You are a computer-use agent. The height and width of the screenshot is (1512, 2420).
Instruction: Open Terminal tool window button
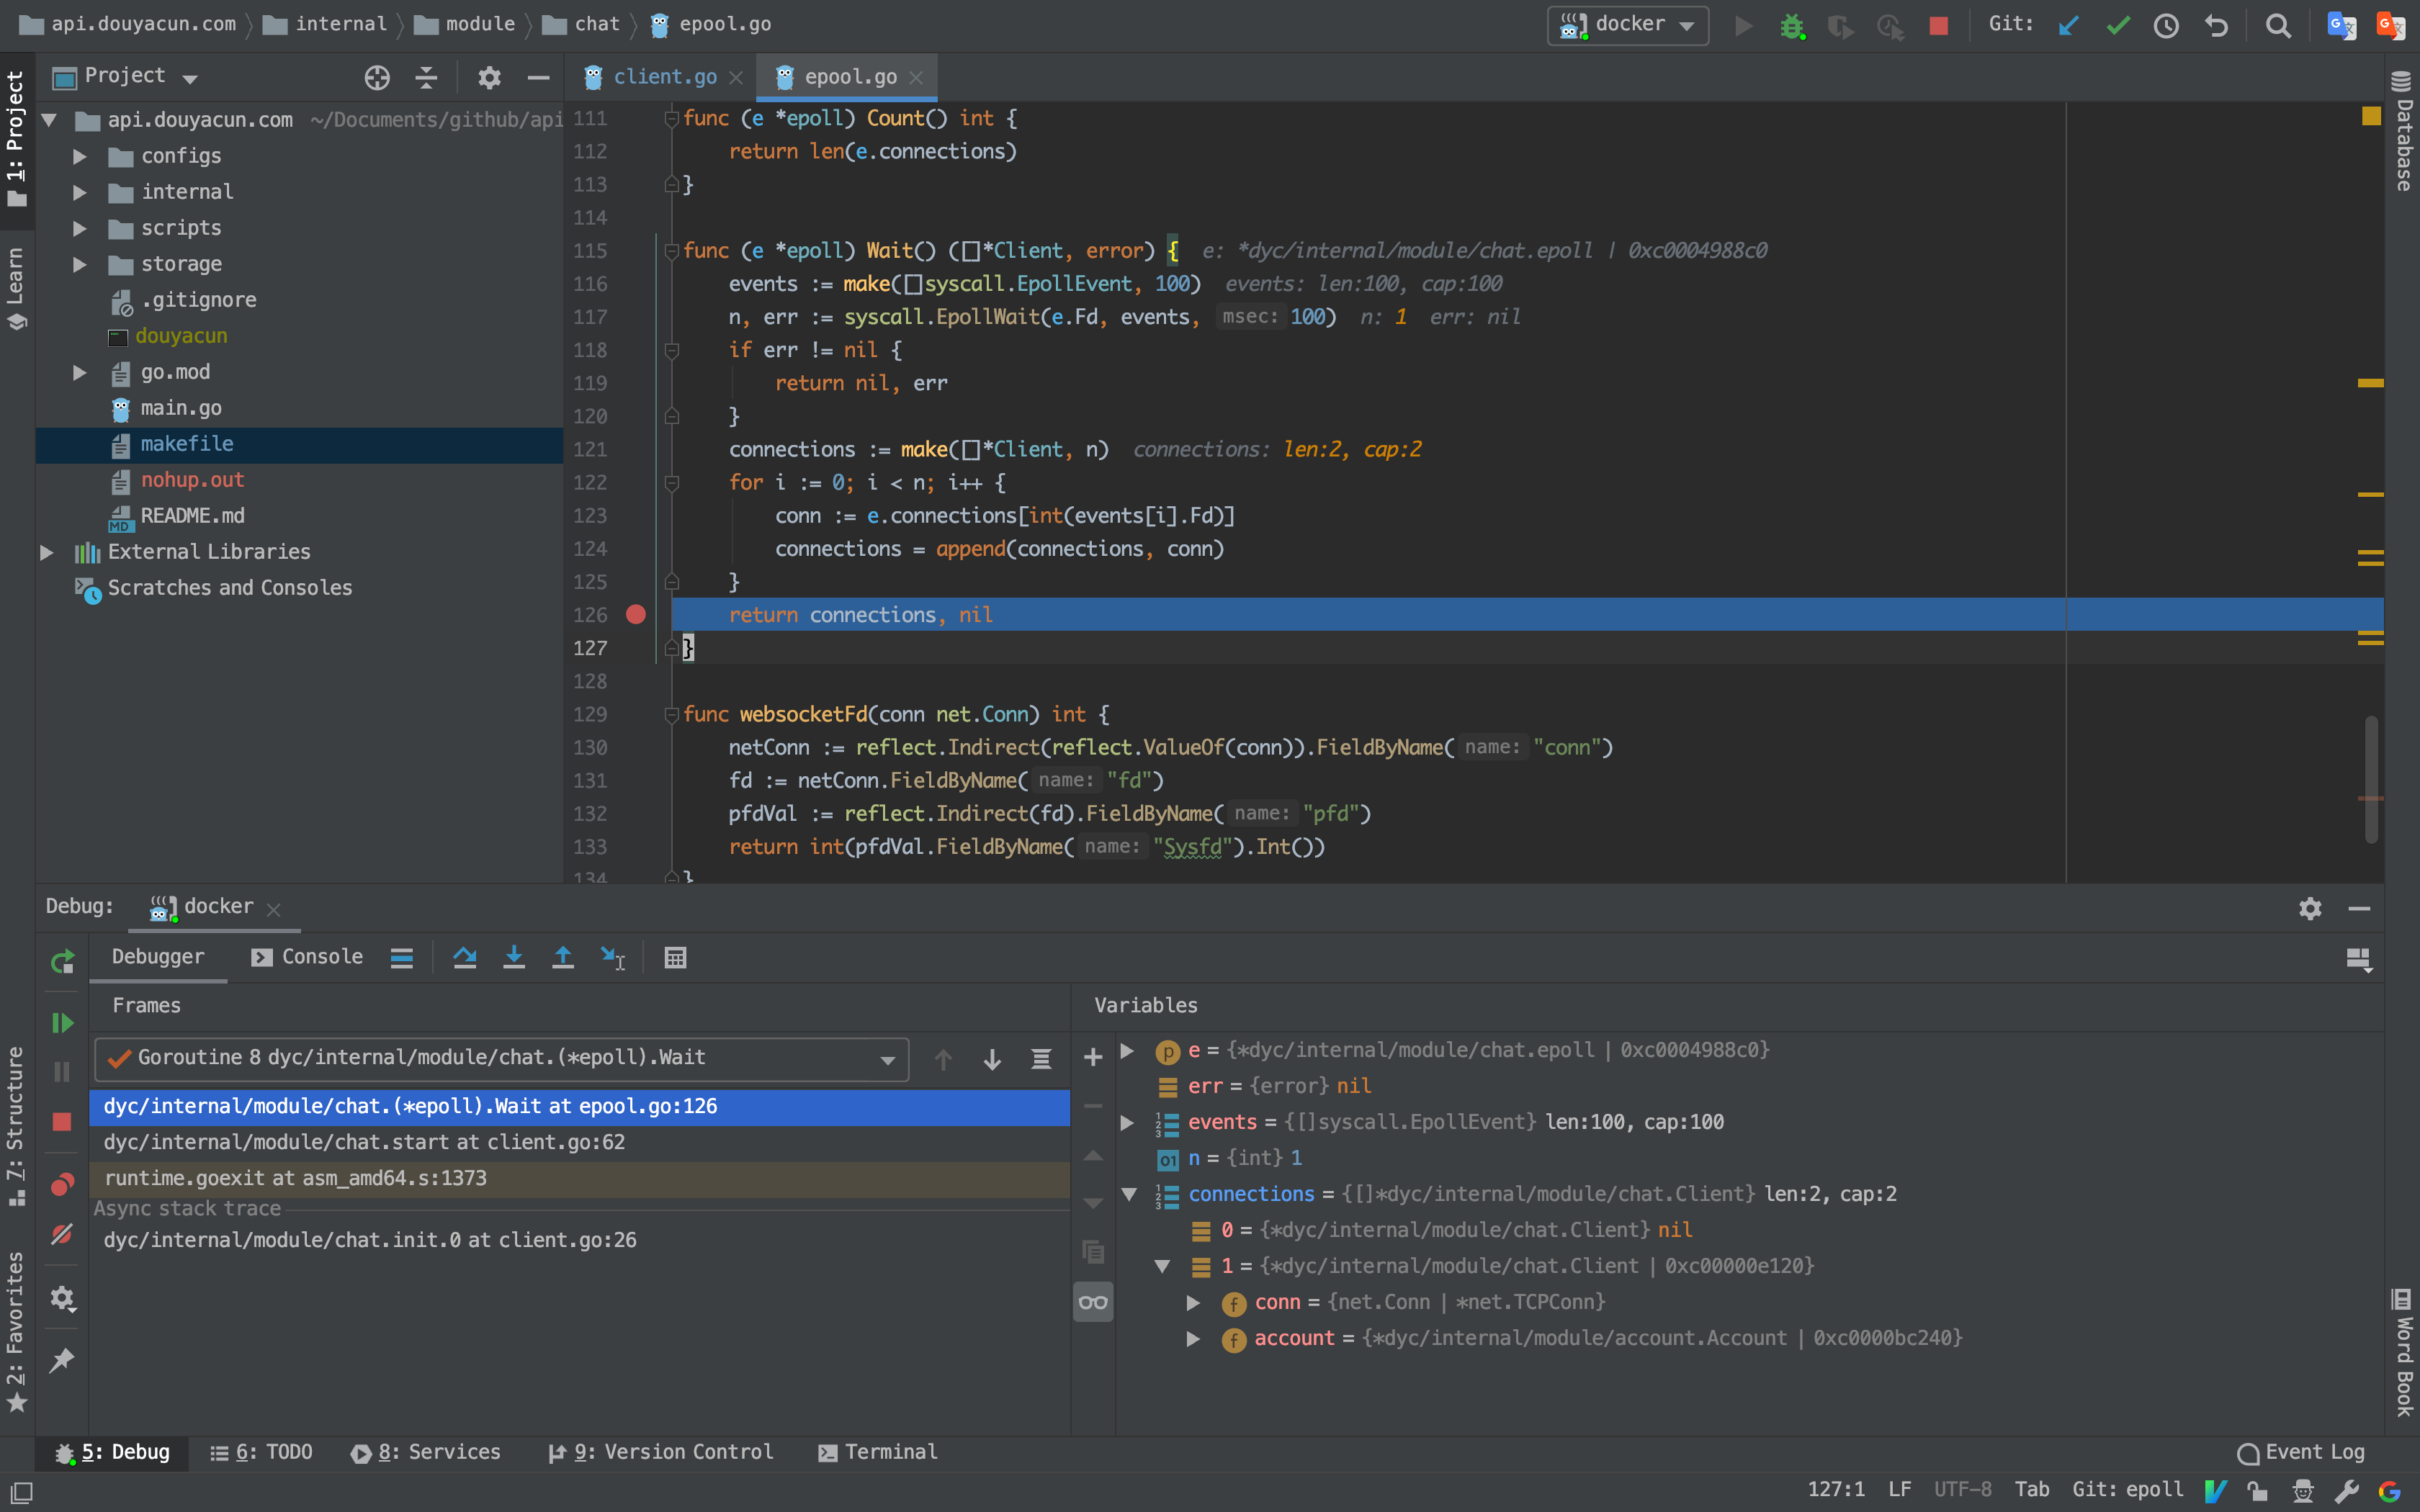[x=877, y=1452]
